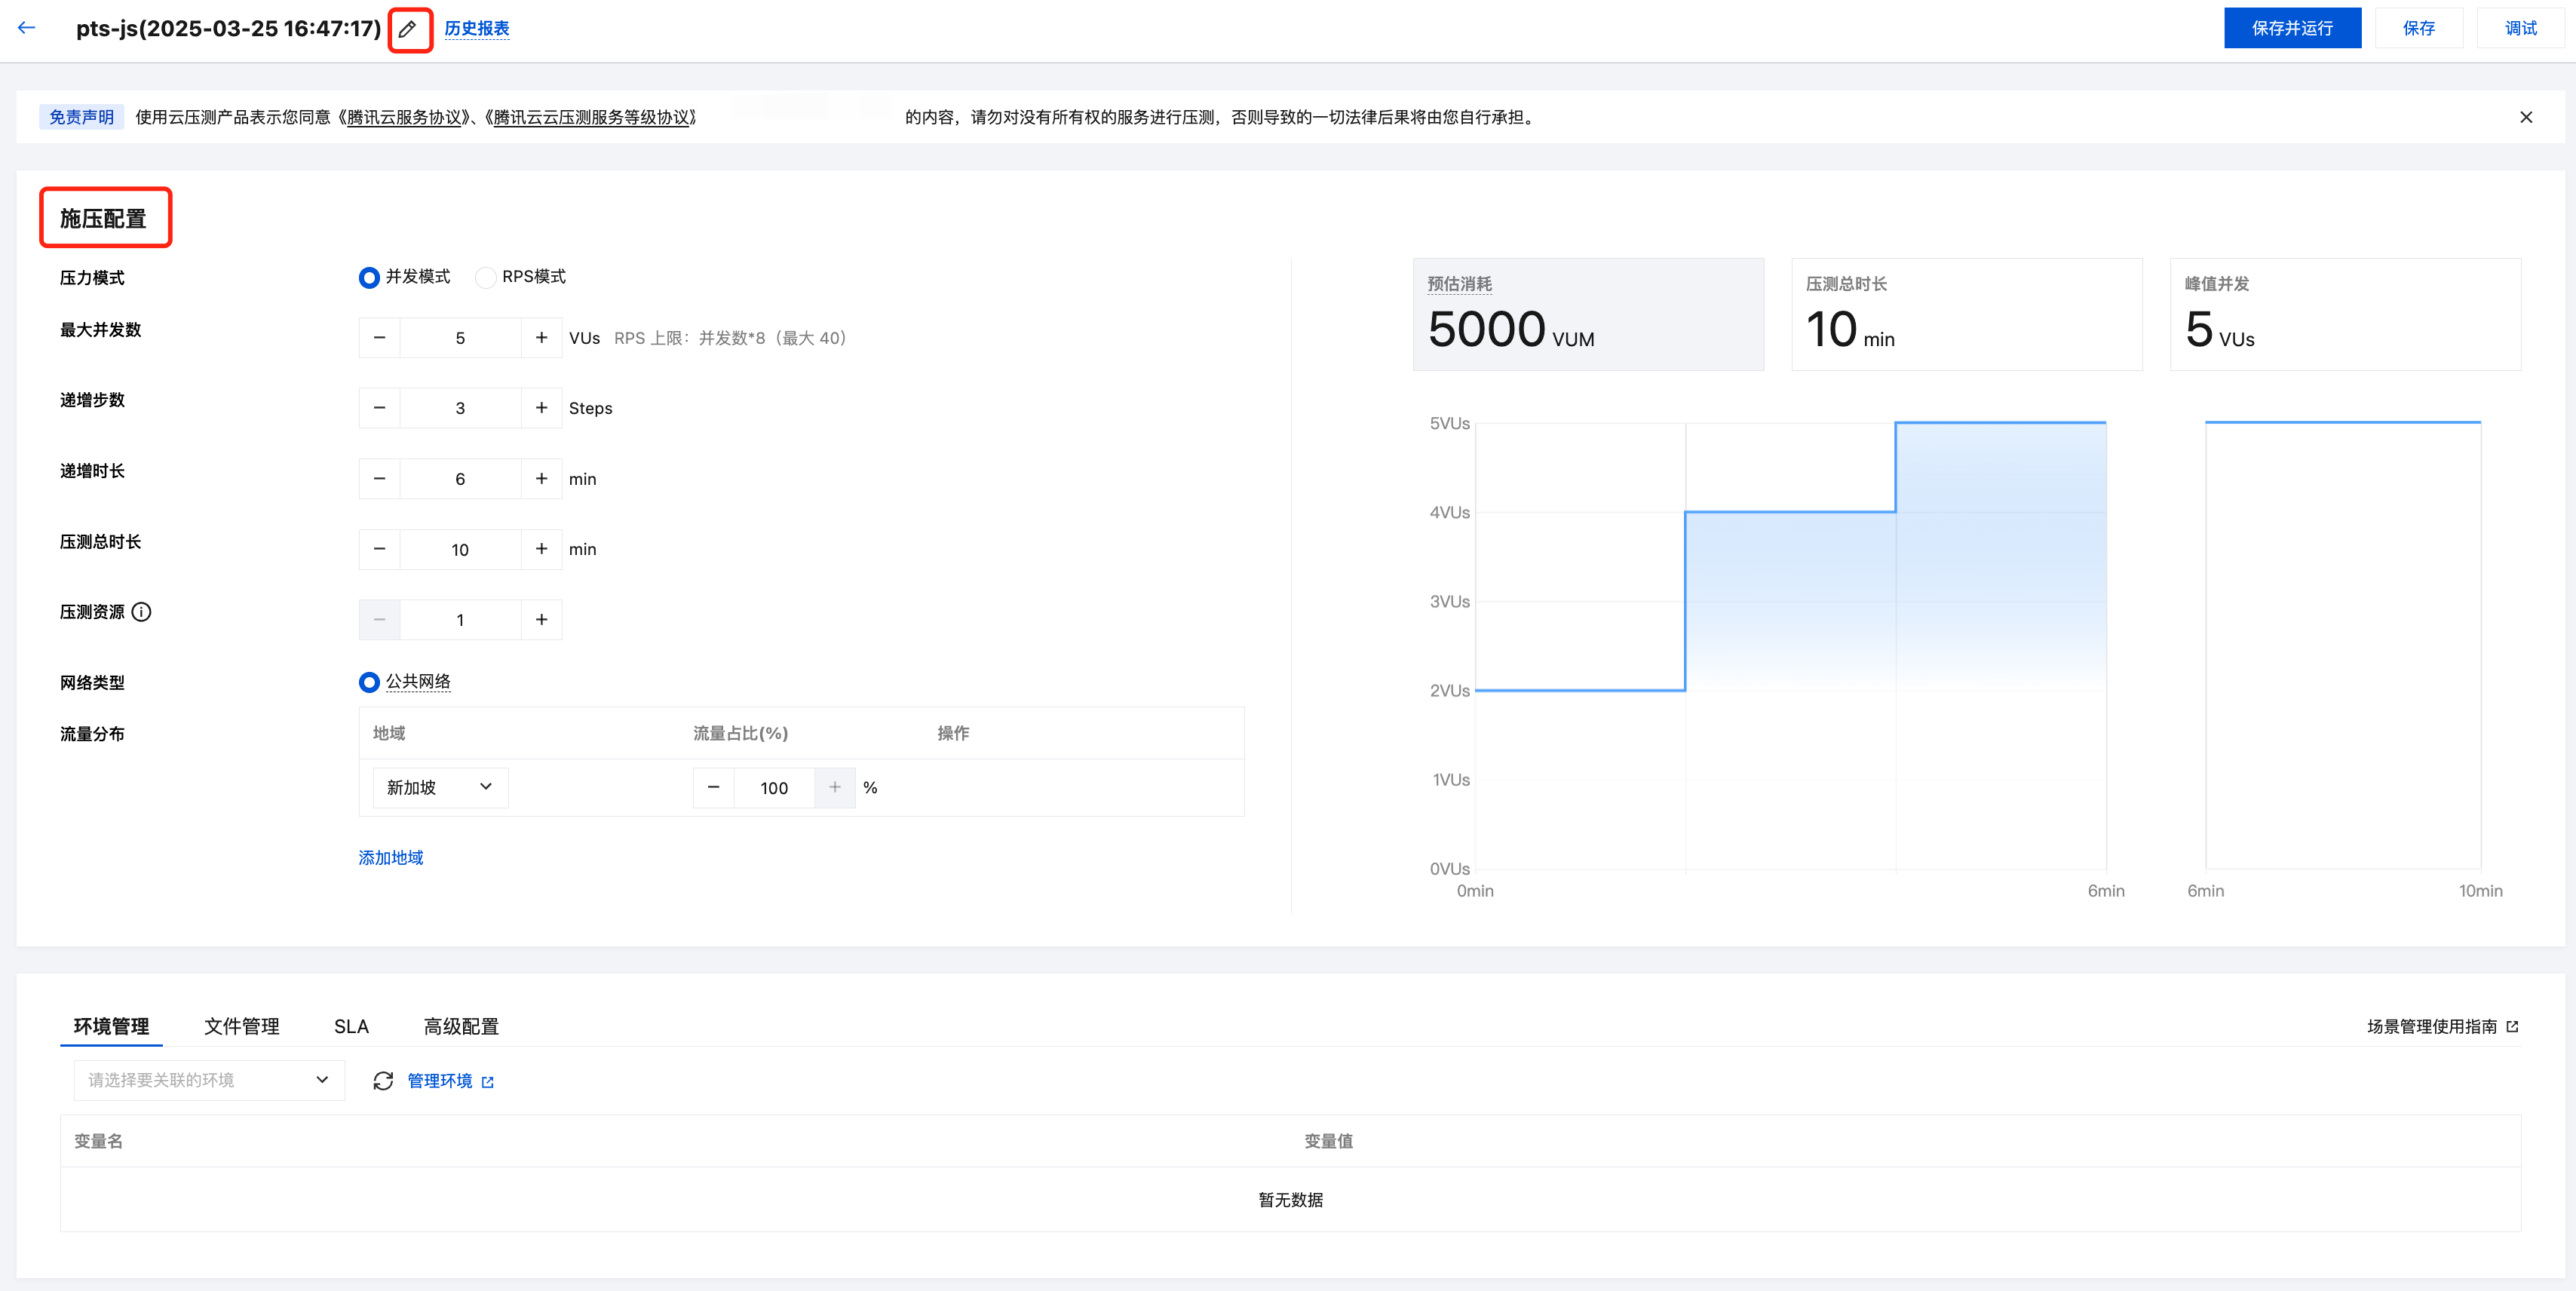Click the refresh icon beside 管理环境

pyautogui.click(x=383, y=1080)
